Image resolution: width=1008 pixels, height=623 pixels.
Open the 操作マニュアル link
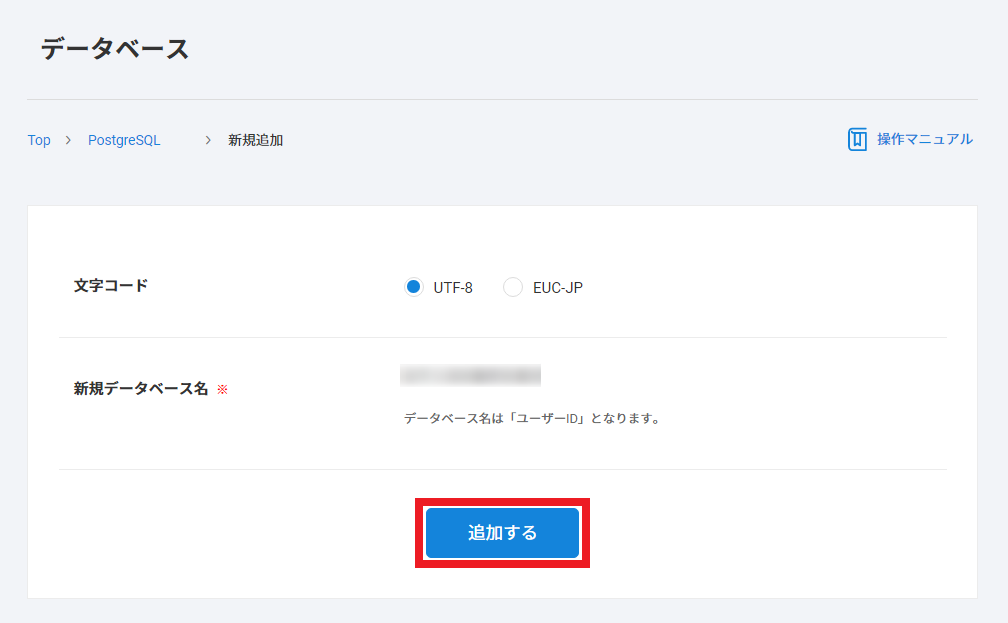pos(924,139)
